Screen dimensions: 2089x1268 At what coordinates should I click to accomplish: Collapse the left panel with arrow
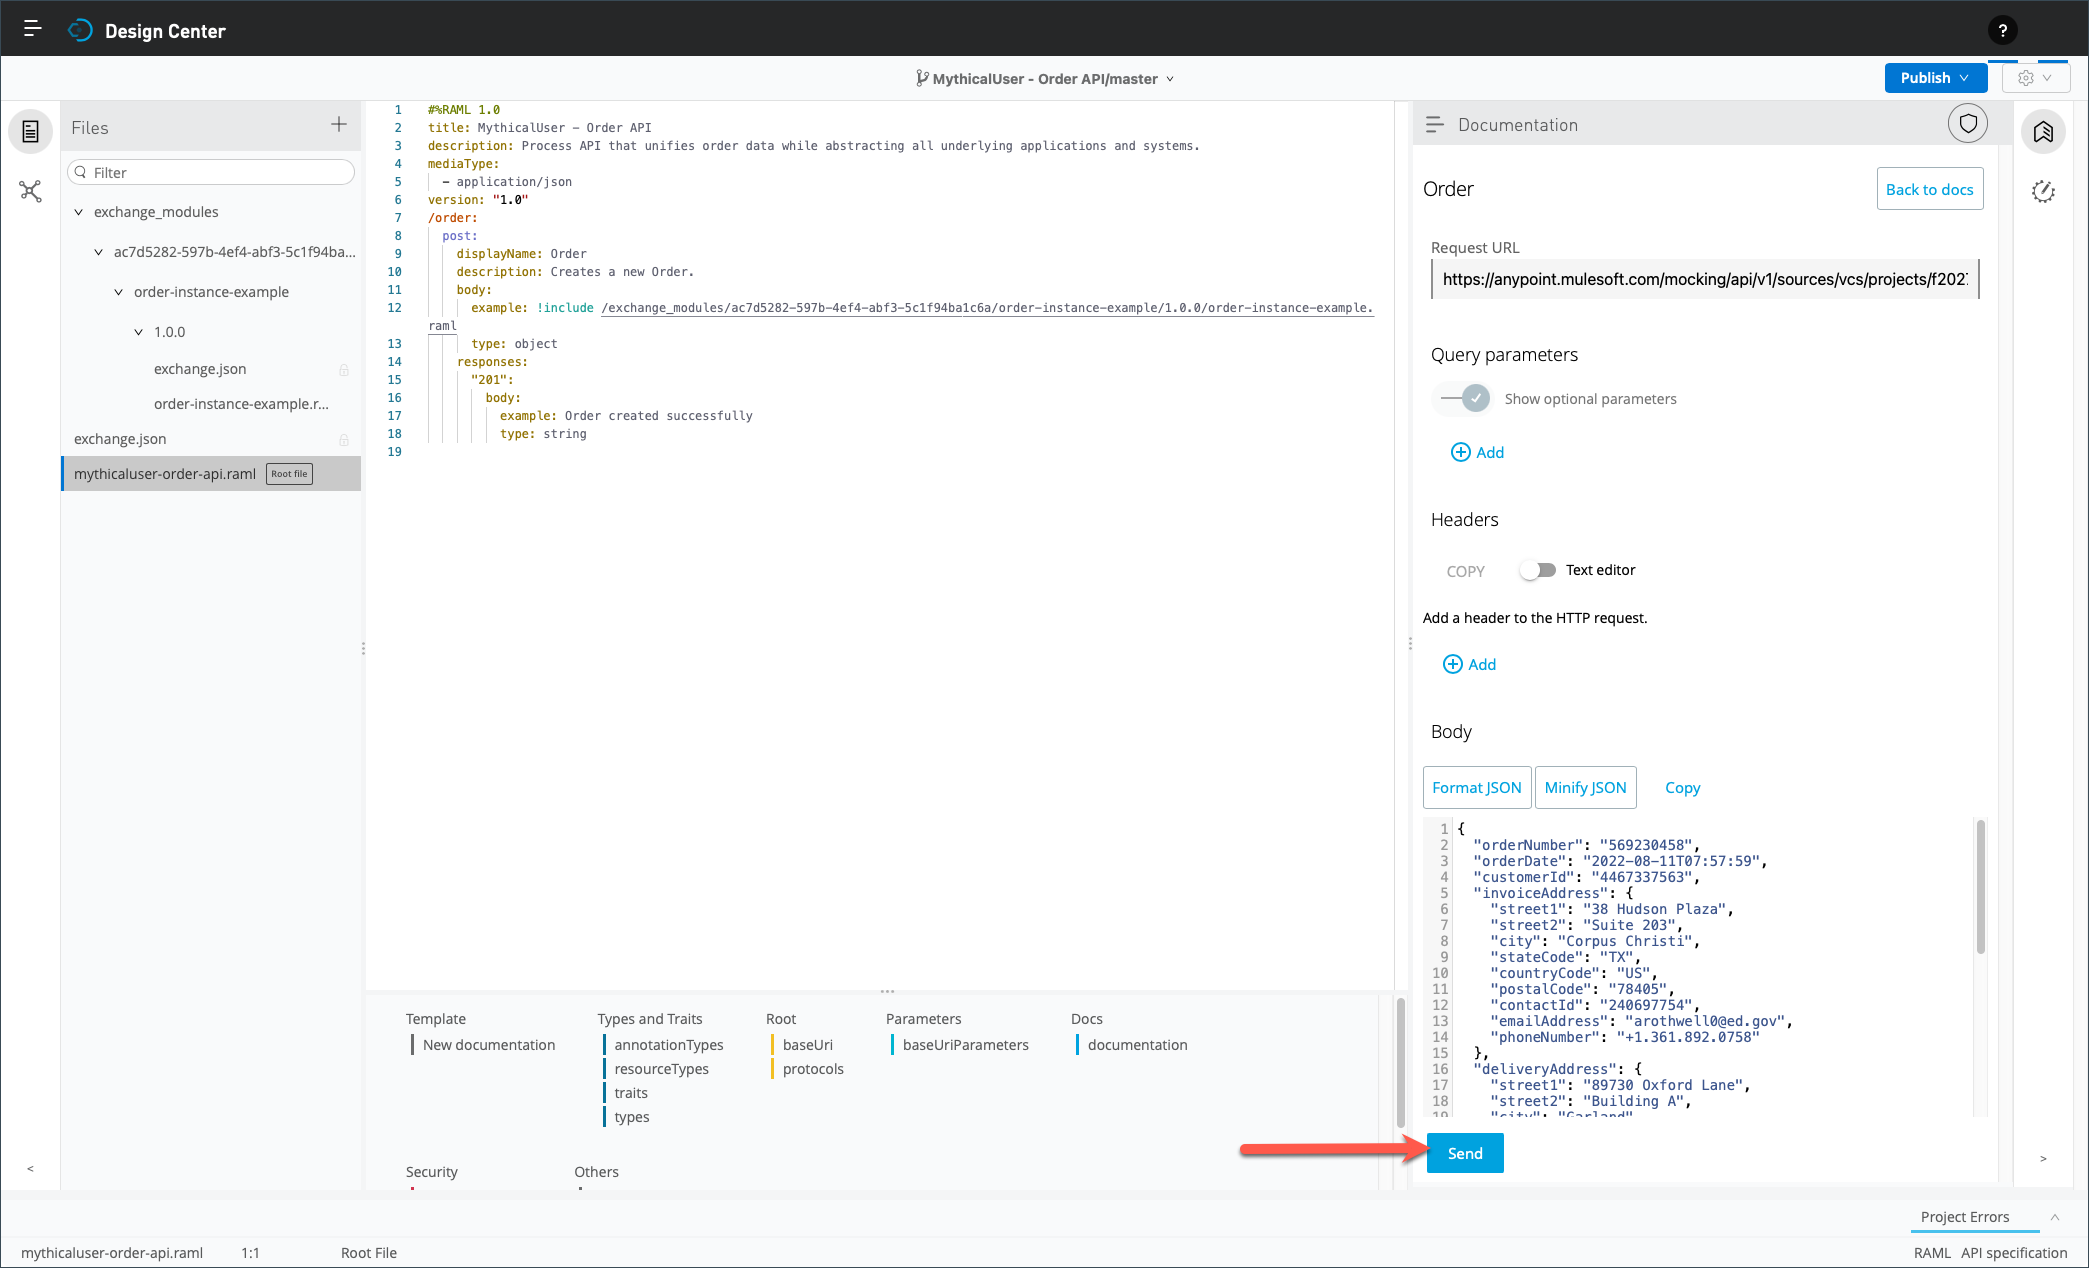[x=31, y=1168]
